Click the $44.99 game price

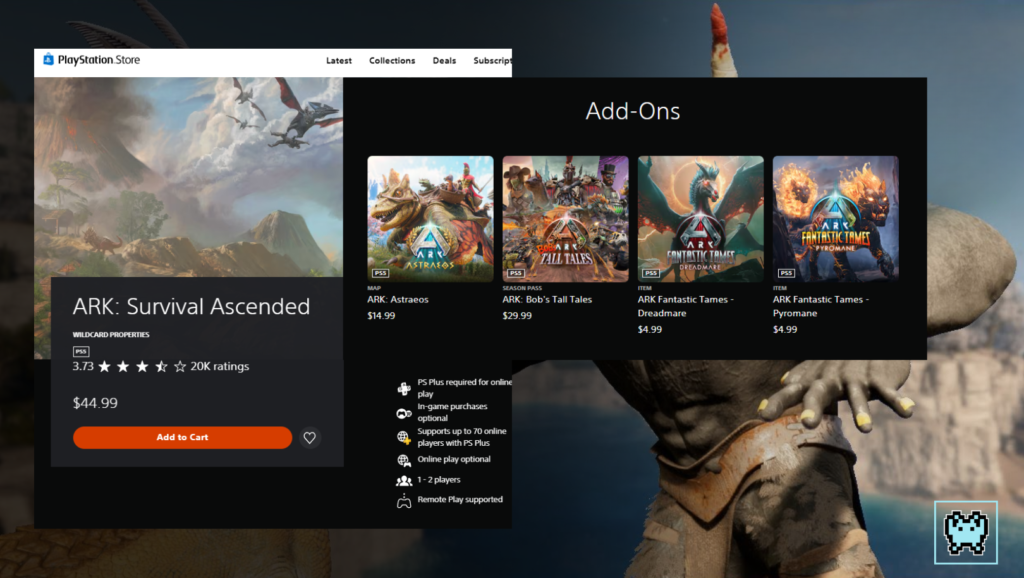point(95,403)
